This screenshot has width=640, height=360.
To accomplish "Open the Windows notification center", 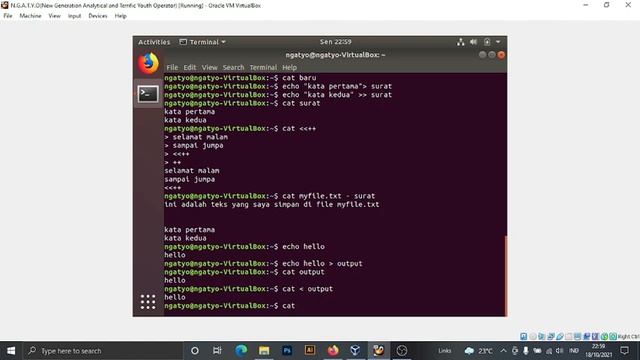I will pos(624,351).
